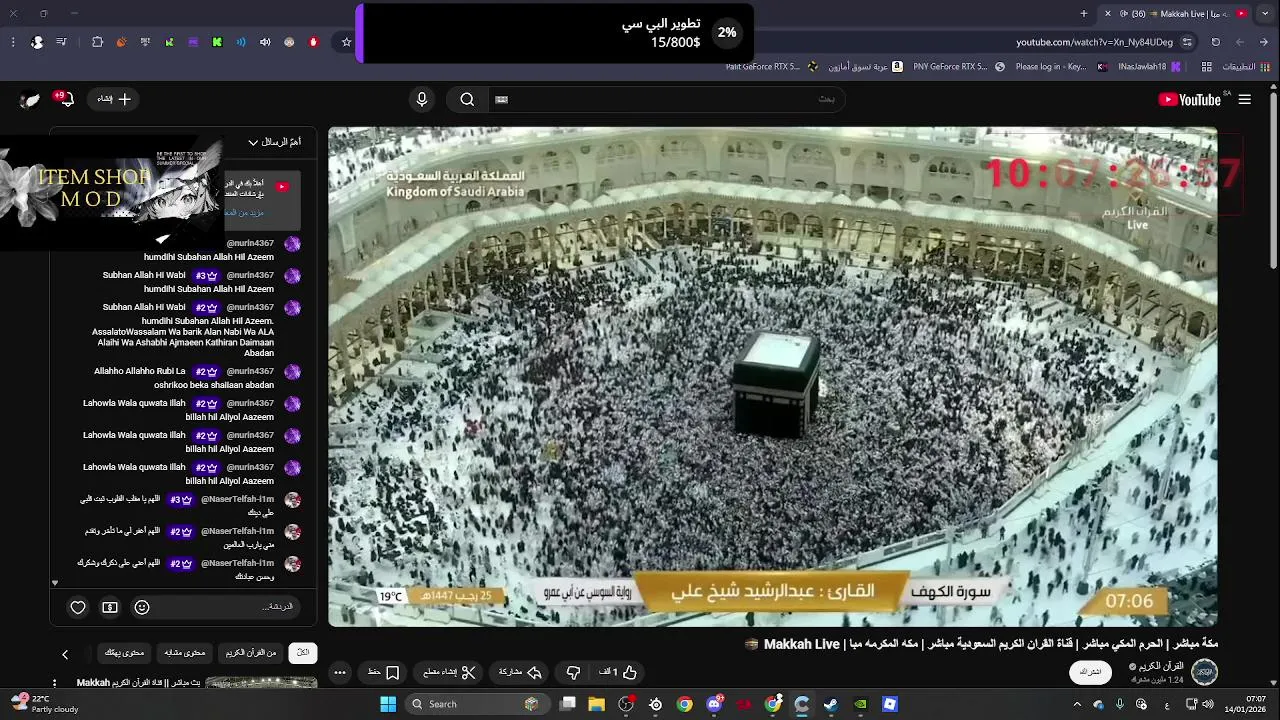Reload the page with the refresh icon
This screenshot has height=720, width=1280.
[x=1215, y=42]
